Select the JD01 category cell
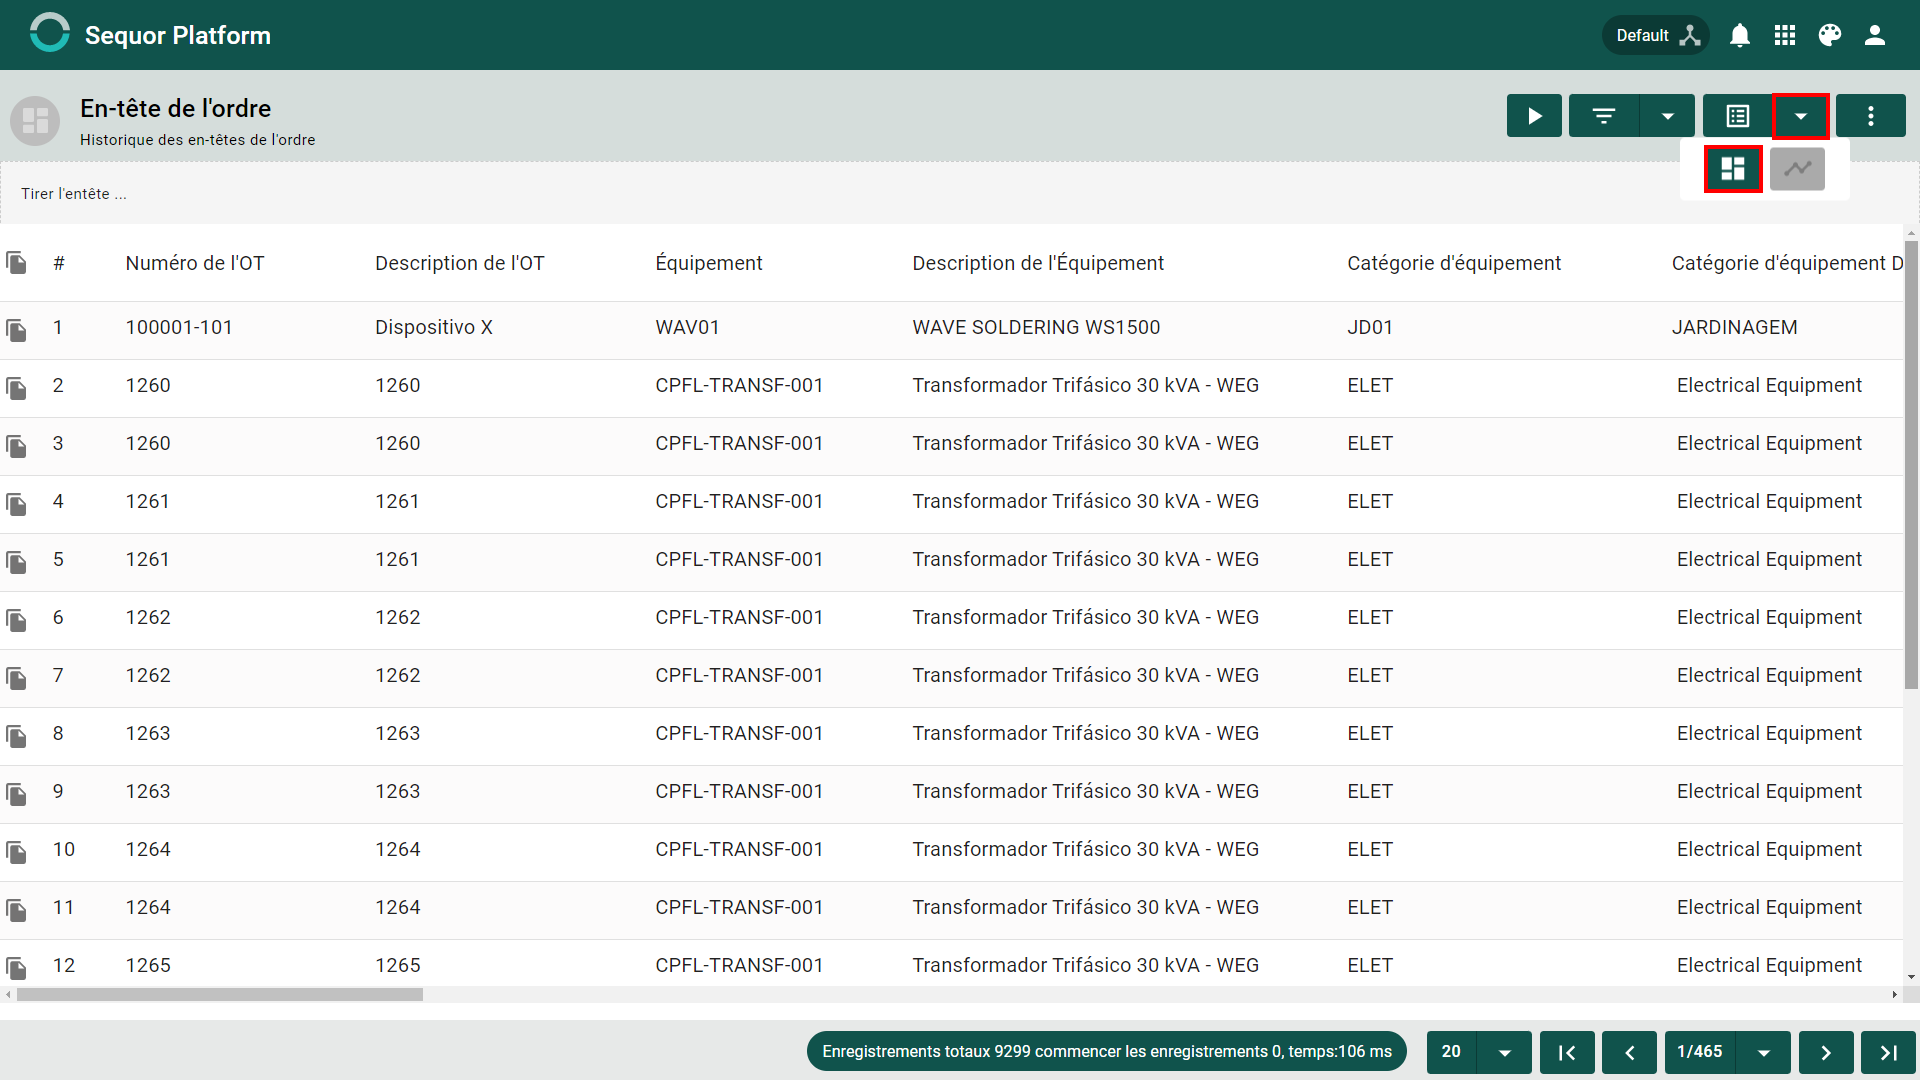Screen dimensions: 1920x1080 pyautogui.click(x=1370, y=327)
